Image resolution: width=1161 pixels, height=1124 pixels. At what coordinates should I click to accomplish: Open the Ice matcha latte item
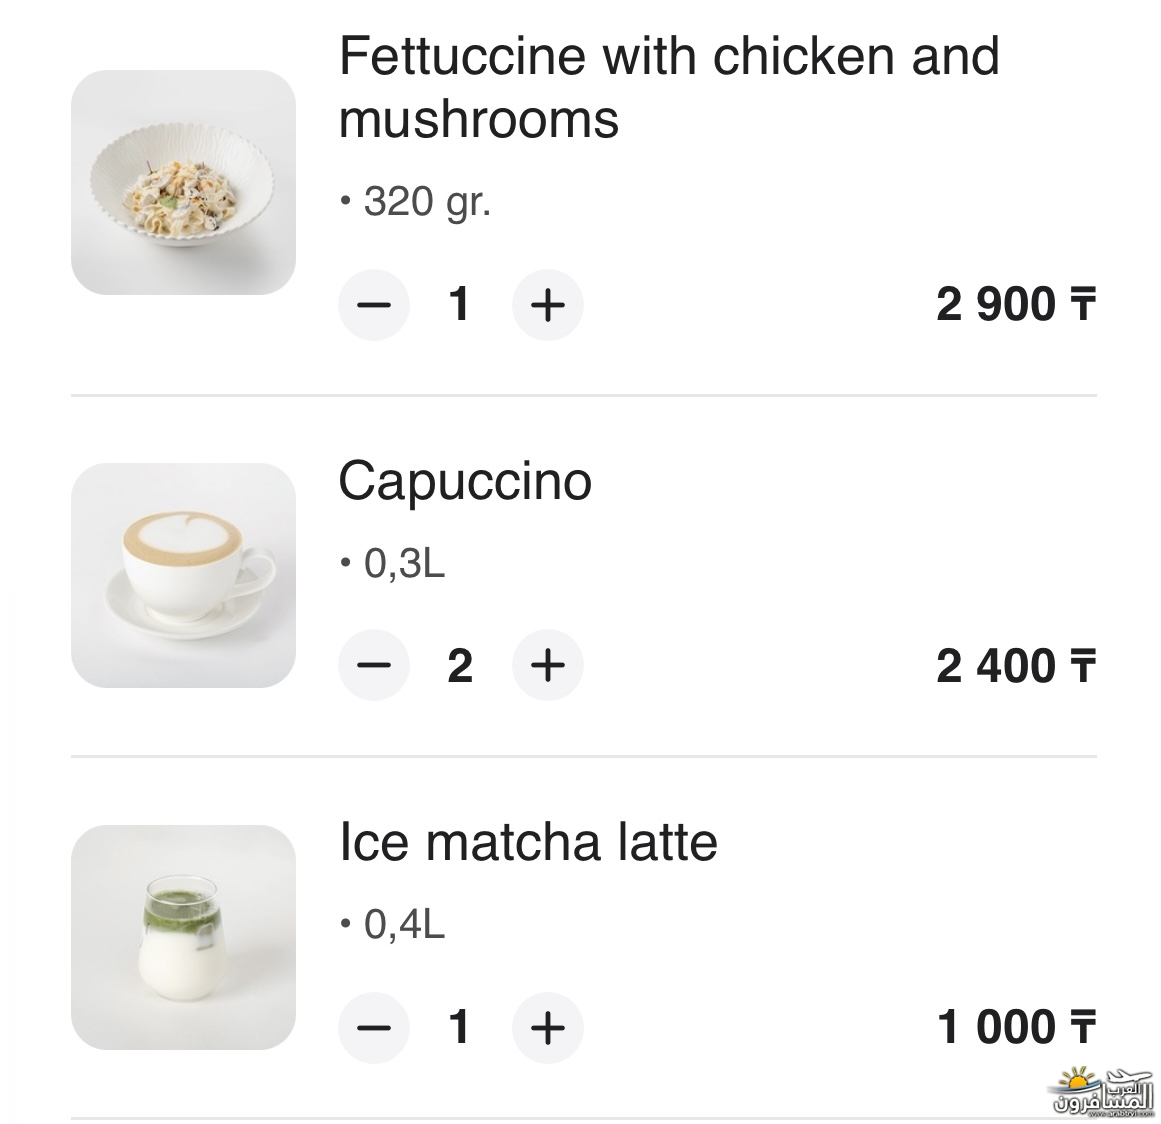coord(528,842)
